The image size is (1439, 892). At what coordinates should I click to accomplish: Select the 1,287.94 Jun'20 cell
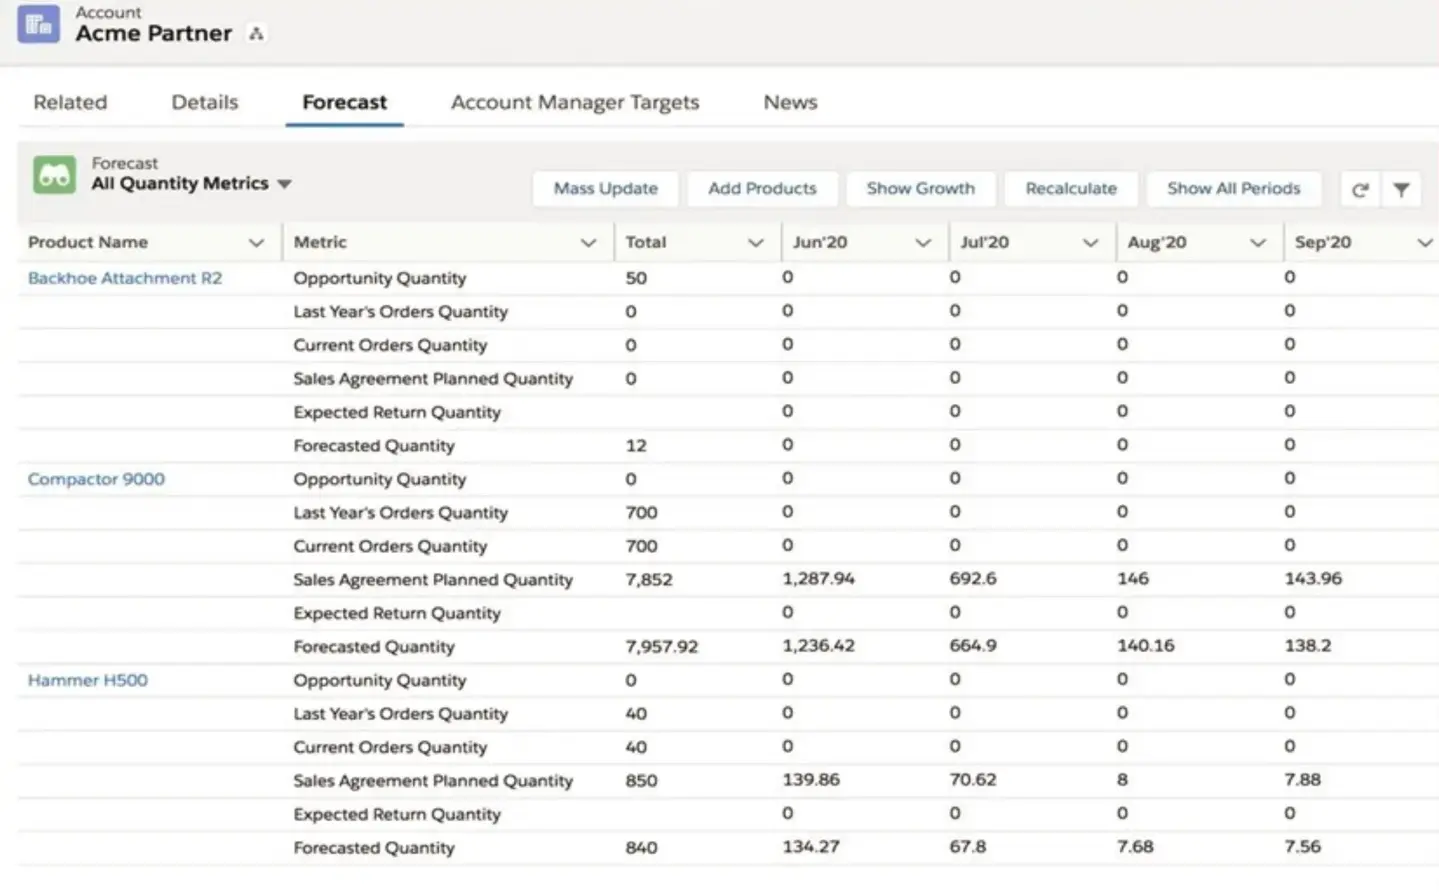point(818,579)
